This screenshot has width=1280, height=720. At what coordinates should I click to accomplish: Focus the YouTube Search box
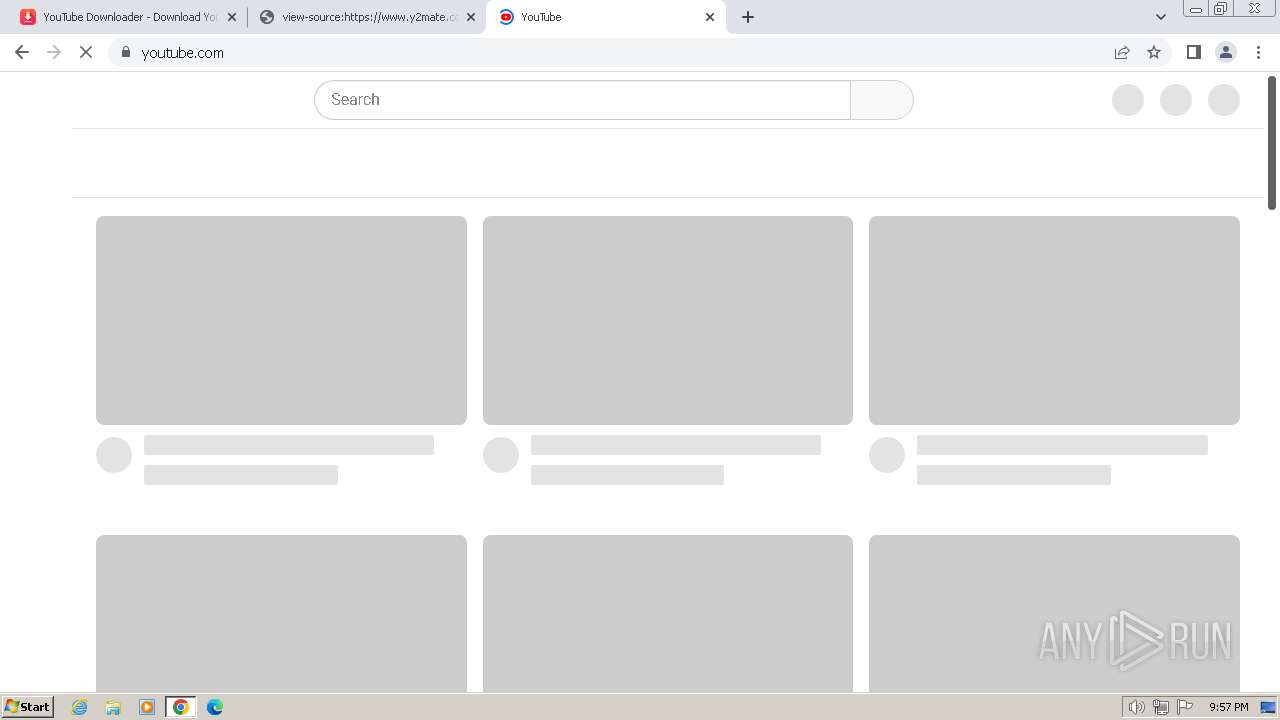[583, 100]
